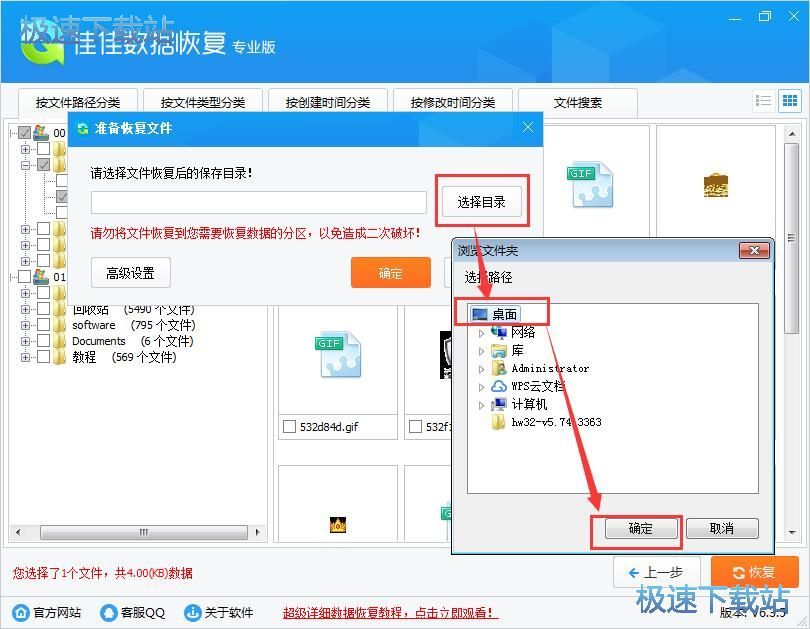Click the 01 drive icon in tree

click(41, 276)
